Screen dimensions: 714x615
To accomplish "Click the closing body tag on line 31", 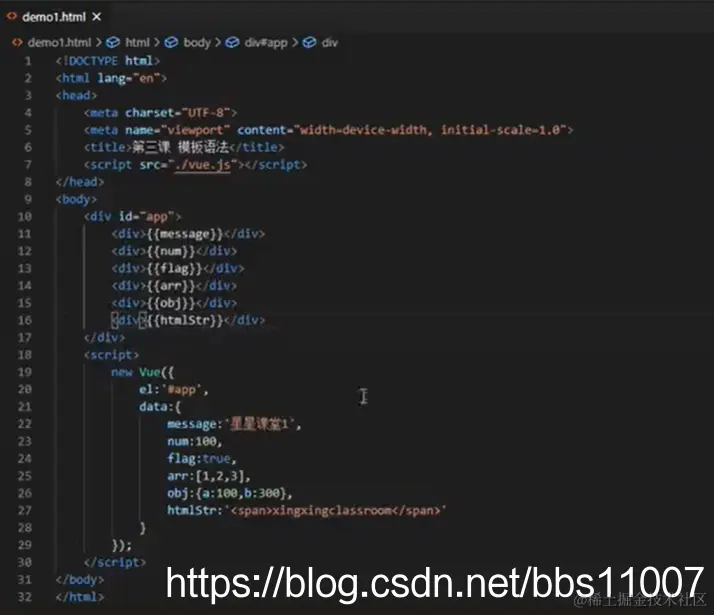I will [80, 580].
